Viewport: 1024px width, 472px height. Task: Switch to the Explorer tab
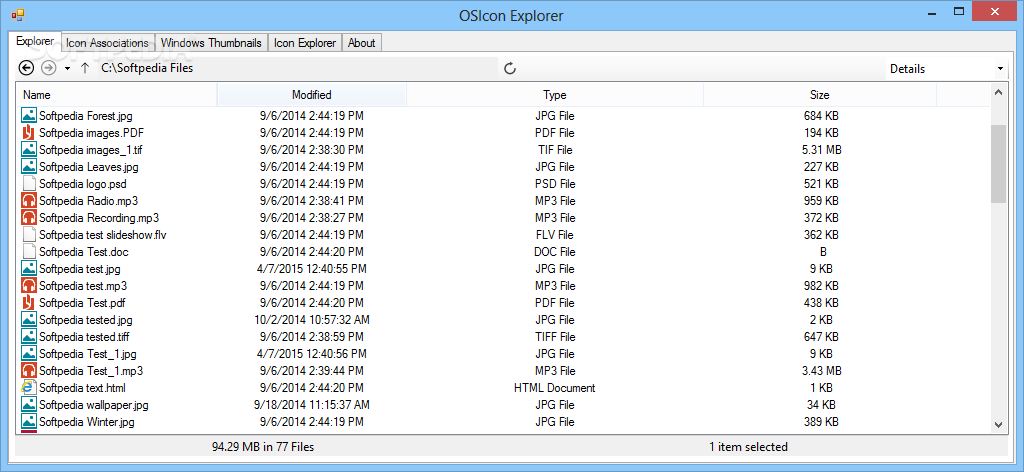point(35,41)
